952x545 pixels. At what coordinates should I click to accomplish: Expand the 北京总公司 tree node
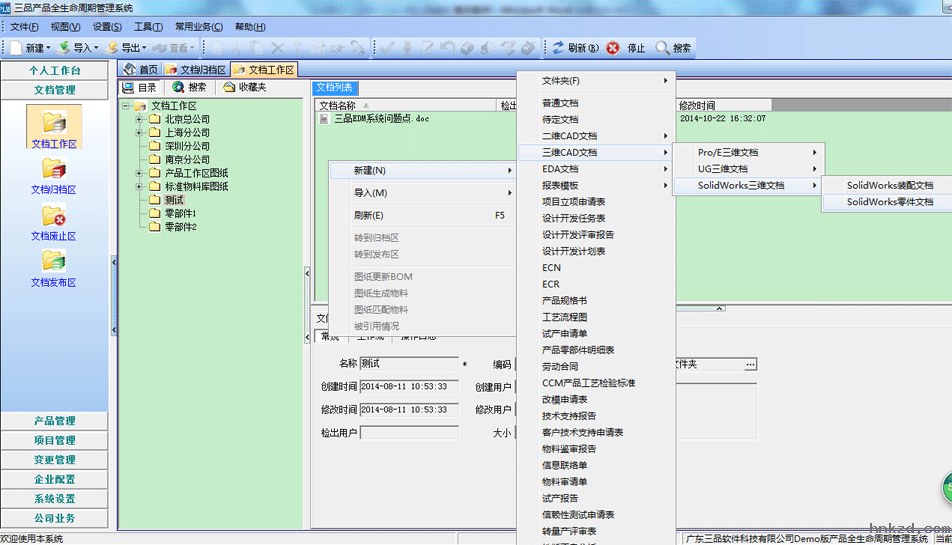139,119
